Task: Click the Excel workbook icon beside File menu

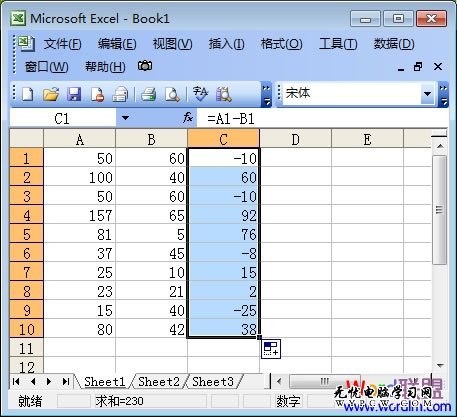Action: tap(26, 44)
